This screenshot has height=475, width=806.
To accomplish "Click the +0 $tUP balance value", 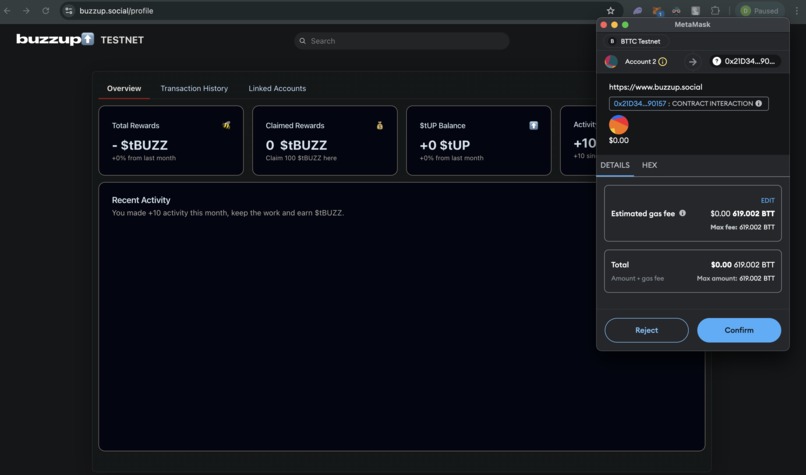I will tap(445, 145).
